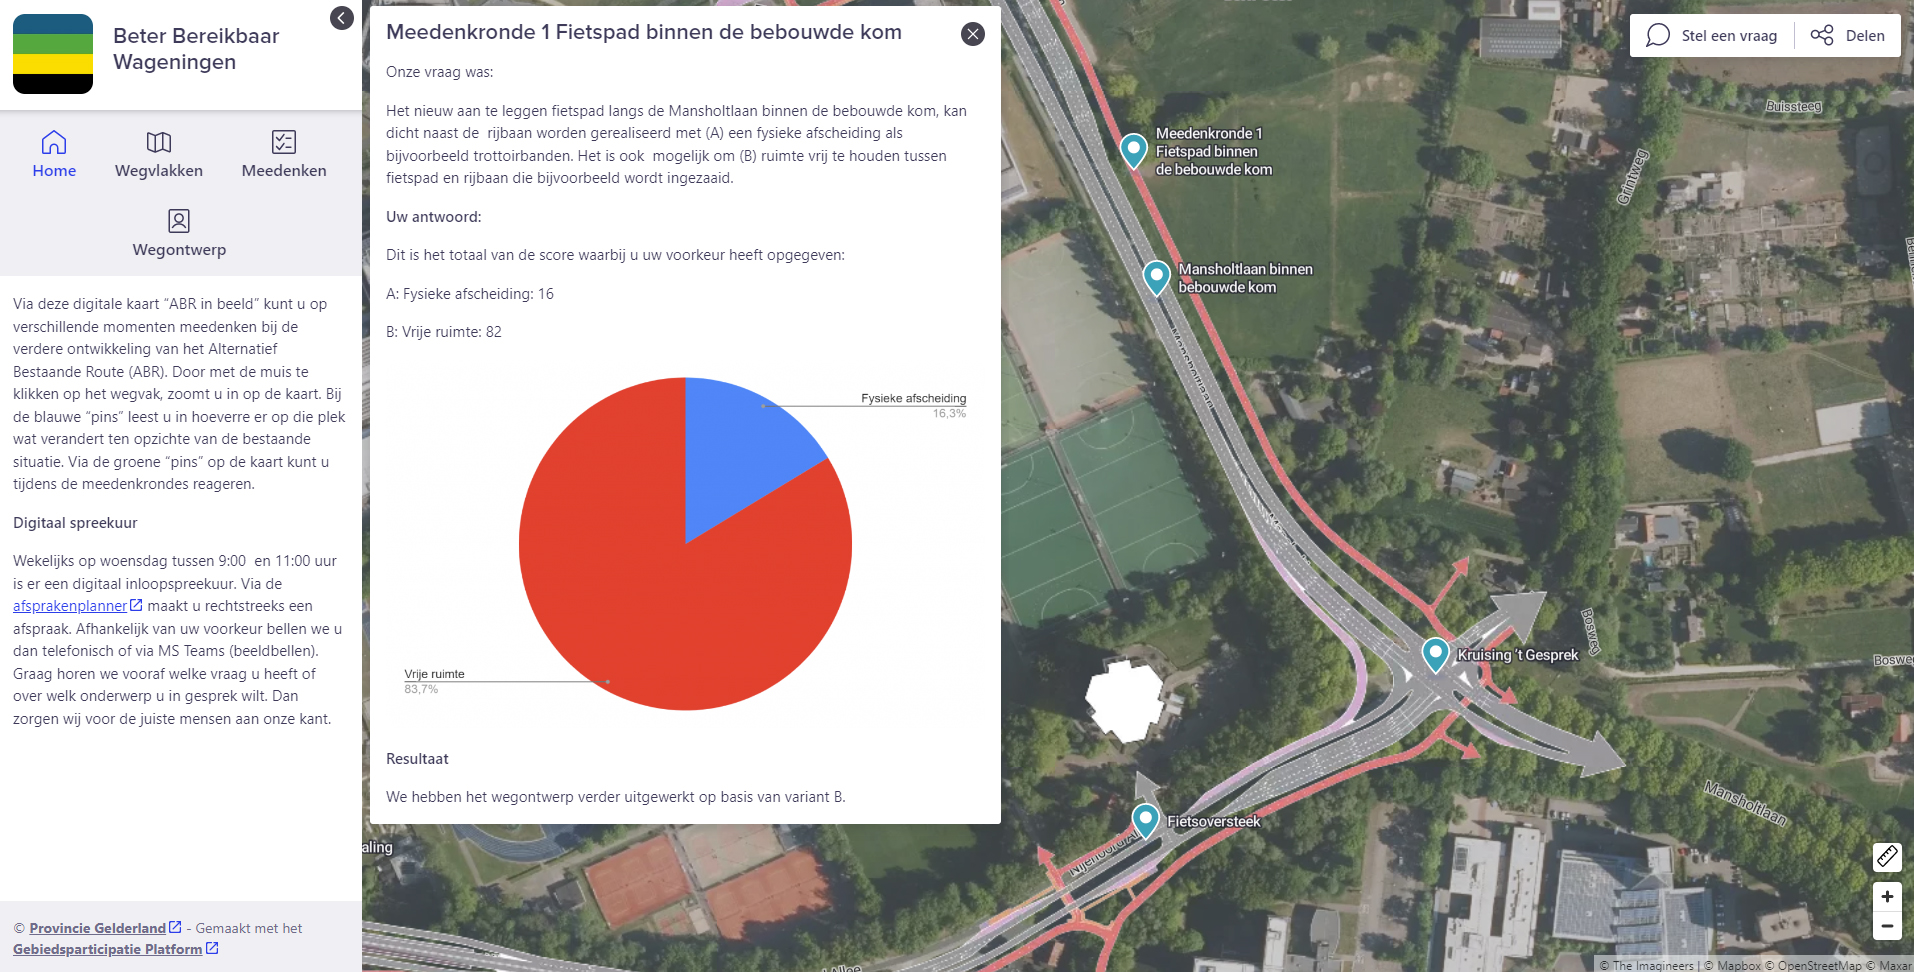Close the Meedenkronde 1 Fietspad popup

click(971, 33)
